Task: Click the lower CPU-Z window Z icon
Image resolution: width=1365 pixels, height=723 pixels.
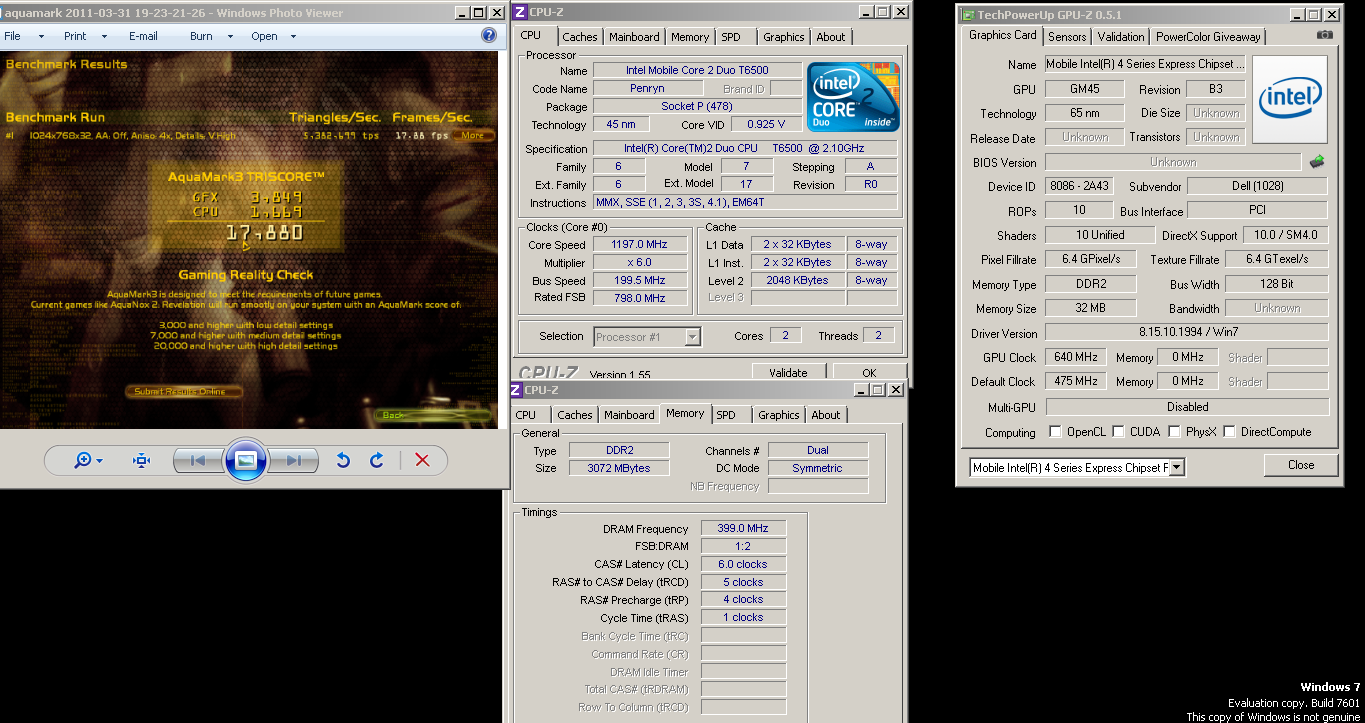Action: click(516, 389)
